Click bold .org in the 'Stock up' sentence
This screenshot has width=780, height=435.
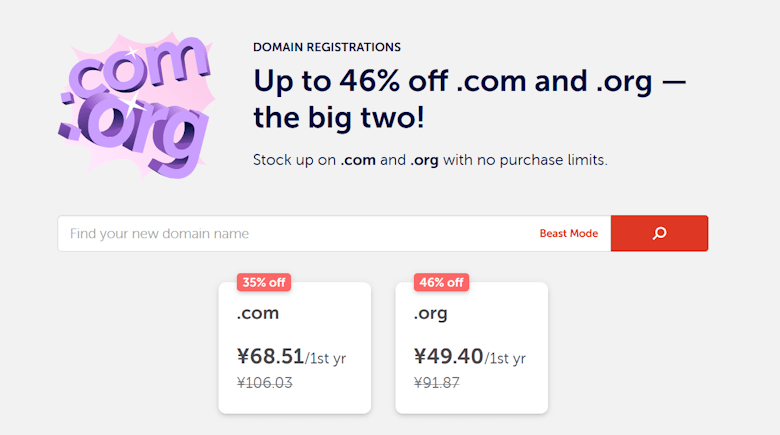[x=426, y=160]
